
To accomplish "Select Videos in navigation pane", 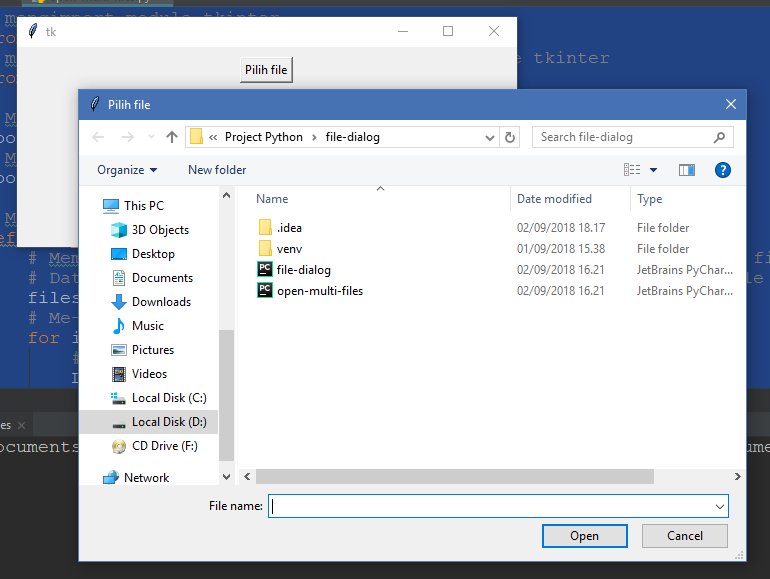I will [x=149, y=374].
